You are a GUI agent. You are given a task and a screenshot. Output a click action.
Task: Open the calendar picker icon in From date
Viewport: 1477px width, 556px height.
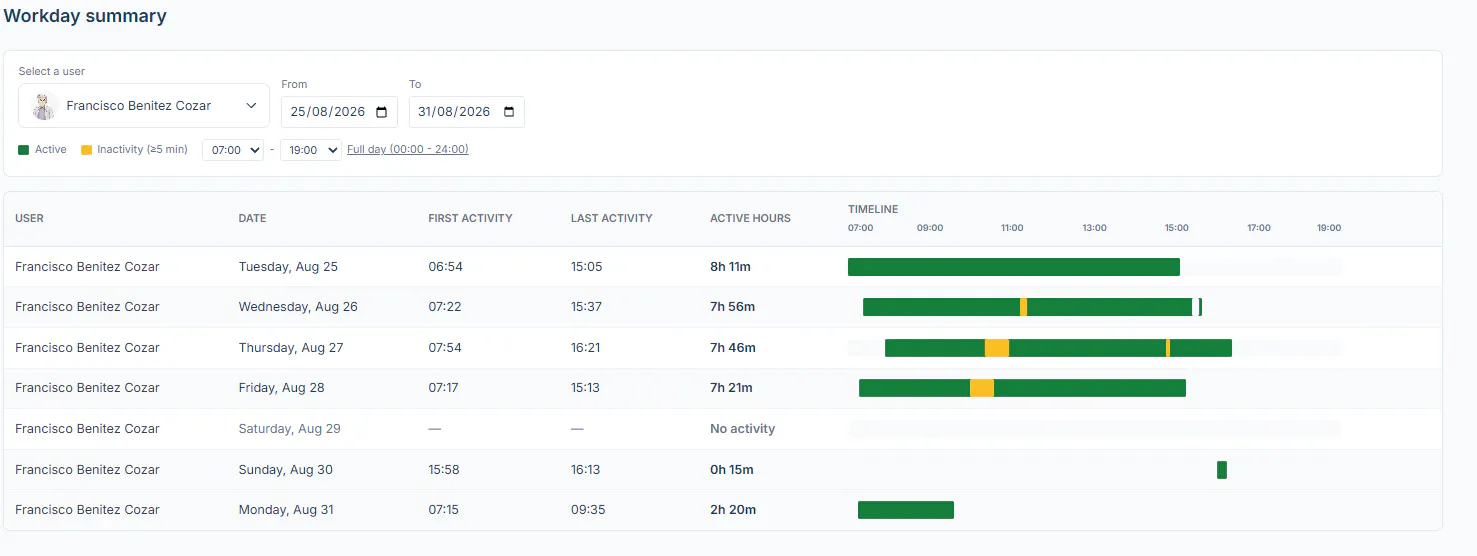[x=381, y=112]
